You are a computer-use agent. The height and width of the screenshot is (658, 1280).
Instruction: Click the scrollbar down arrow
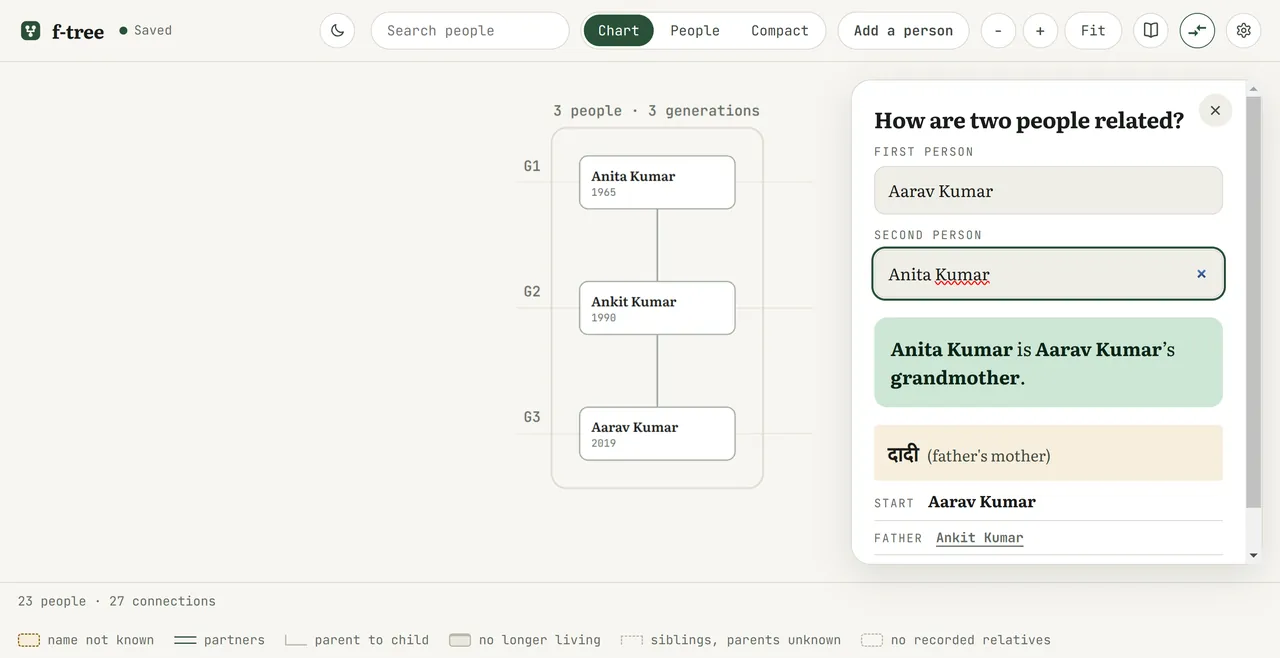point(1254,555)
